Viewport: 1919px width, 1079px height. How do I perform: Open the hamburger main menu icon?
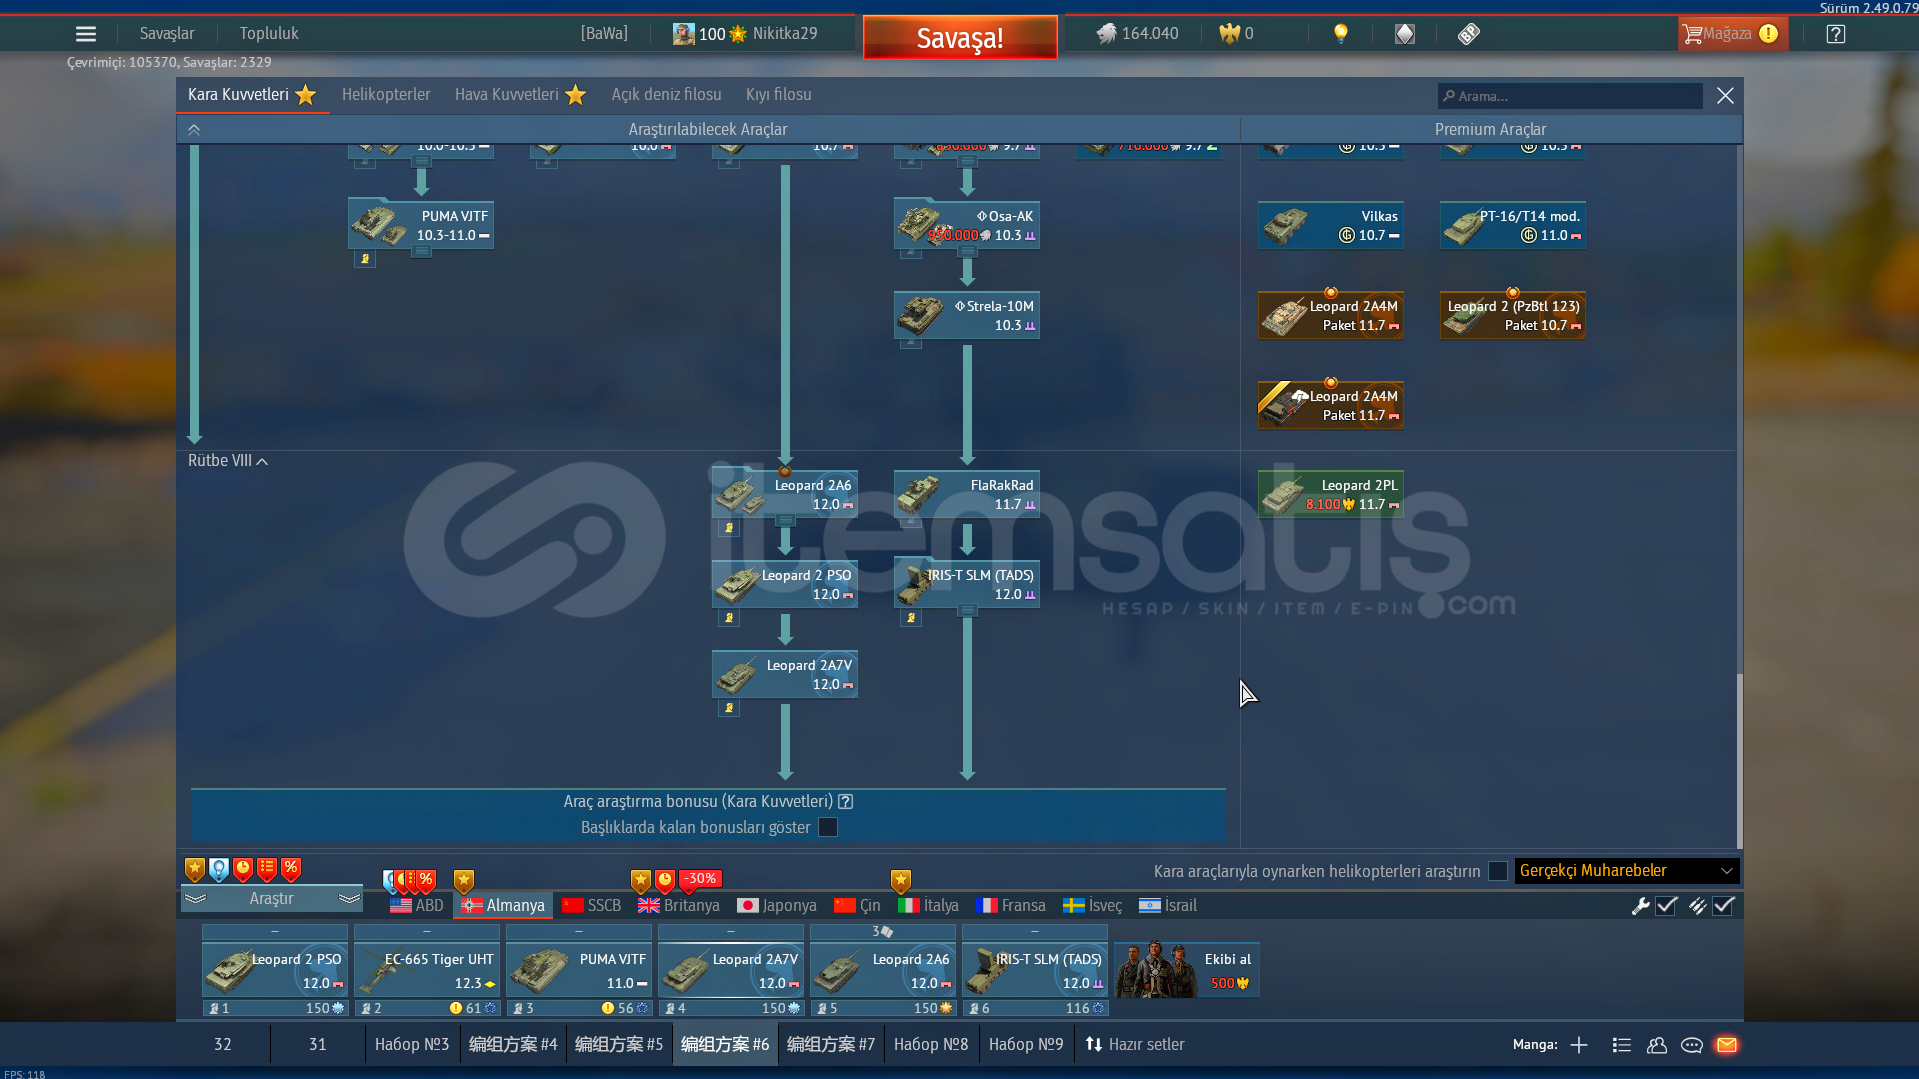[86, 34]
